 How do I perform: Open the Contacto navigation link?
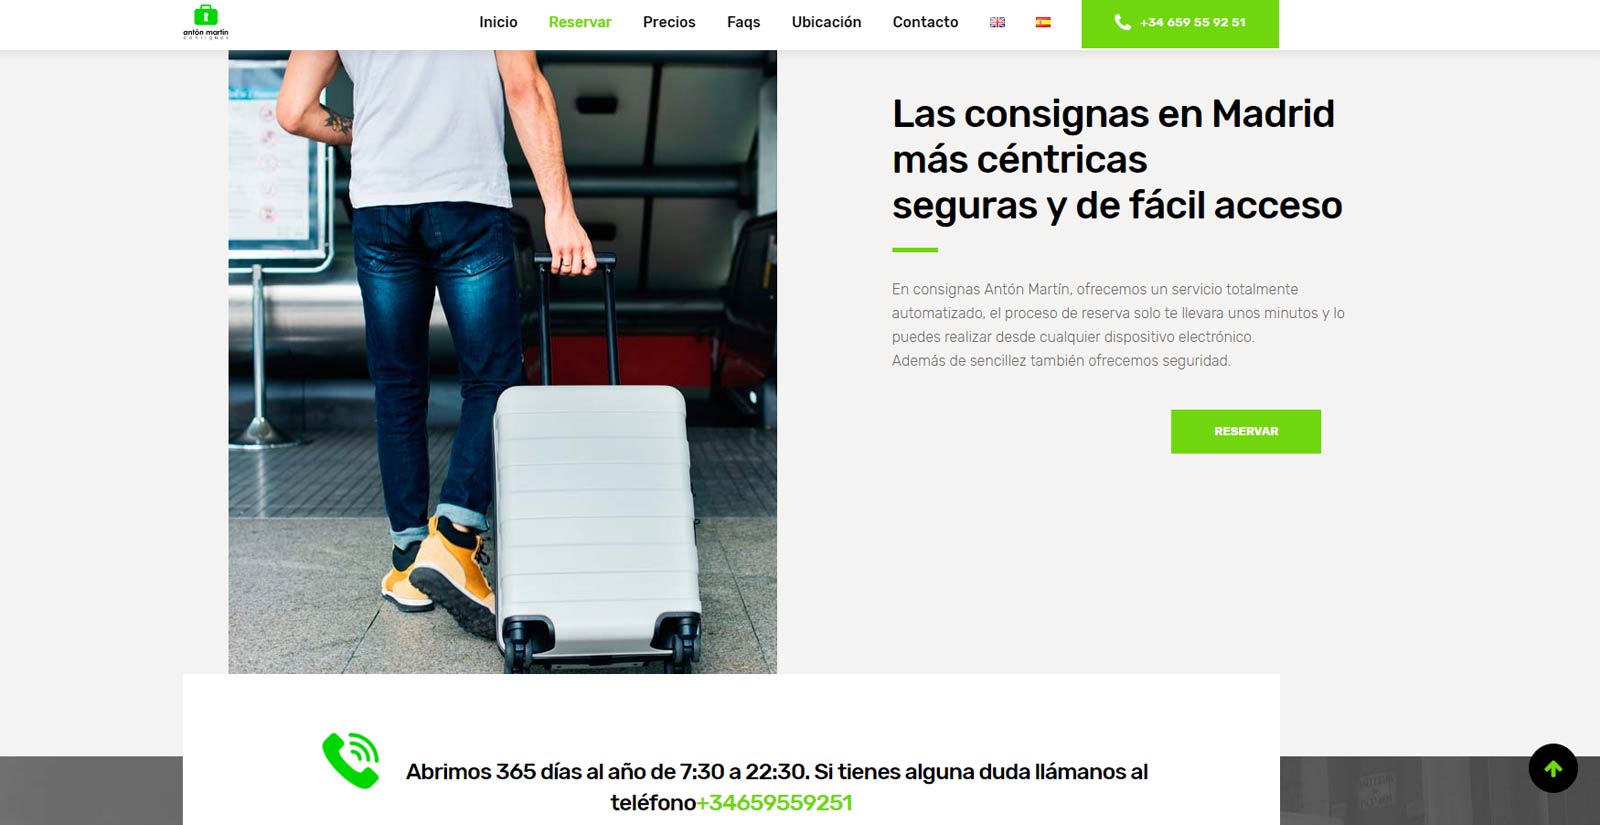click(925, 22)
